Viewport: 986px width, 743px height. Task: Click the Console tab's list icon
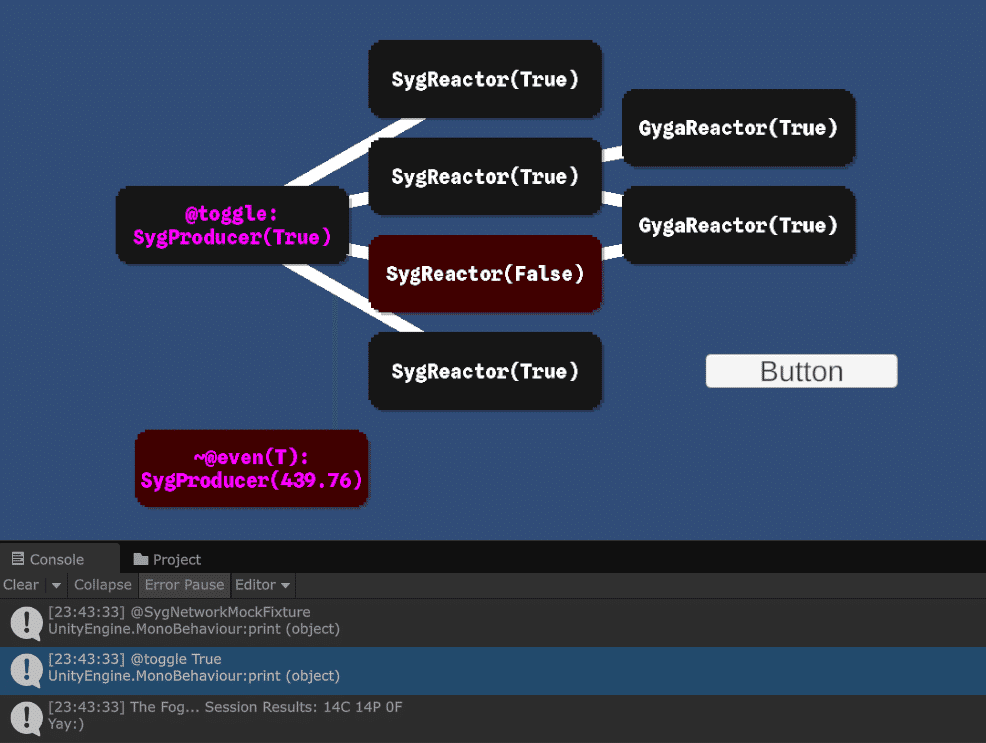pyautogui.click(x=18, y=559)
